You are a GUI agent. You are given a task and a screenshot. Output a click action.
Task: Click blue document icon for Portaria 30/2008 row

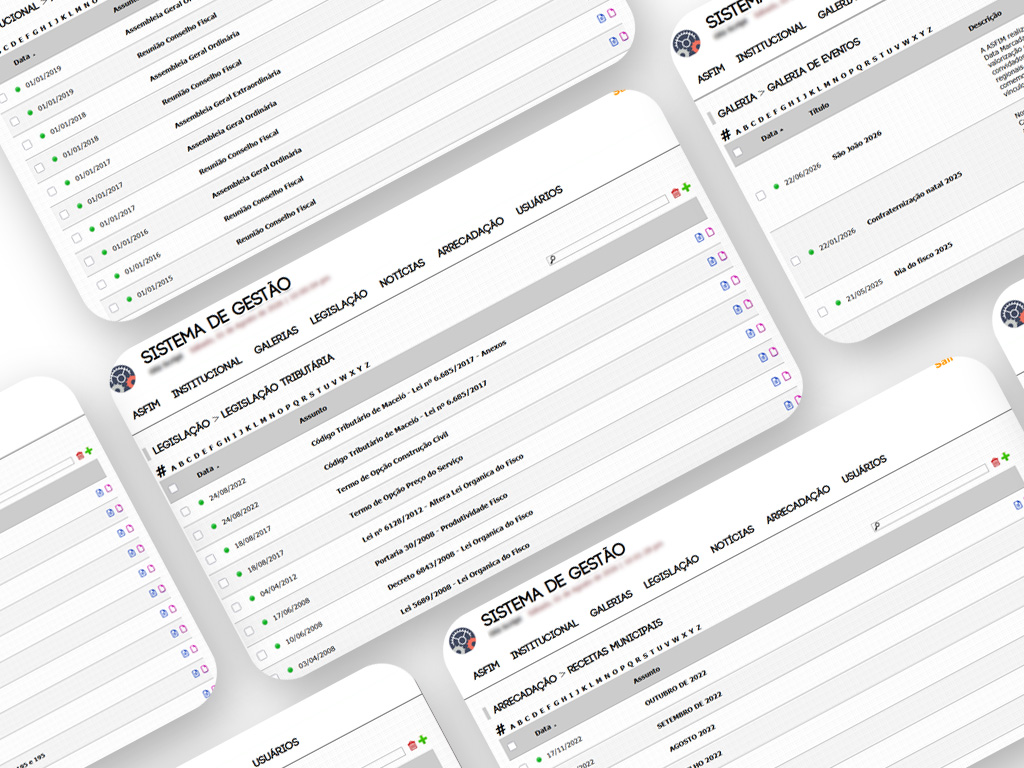(x=763, y=357)
